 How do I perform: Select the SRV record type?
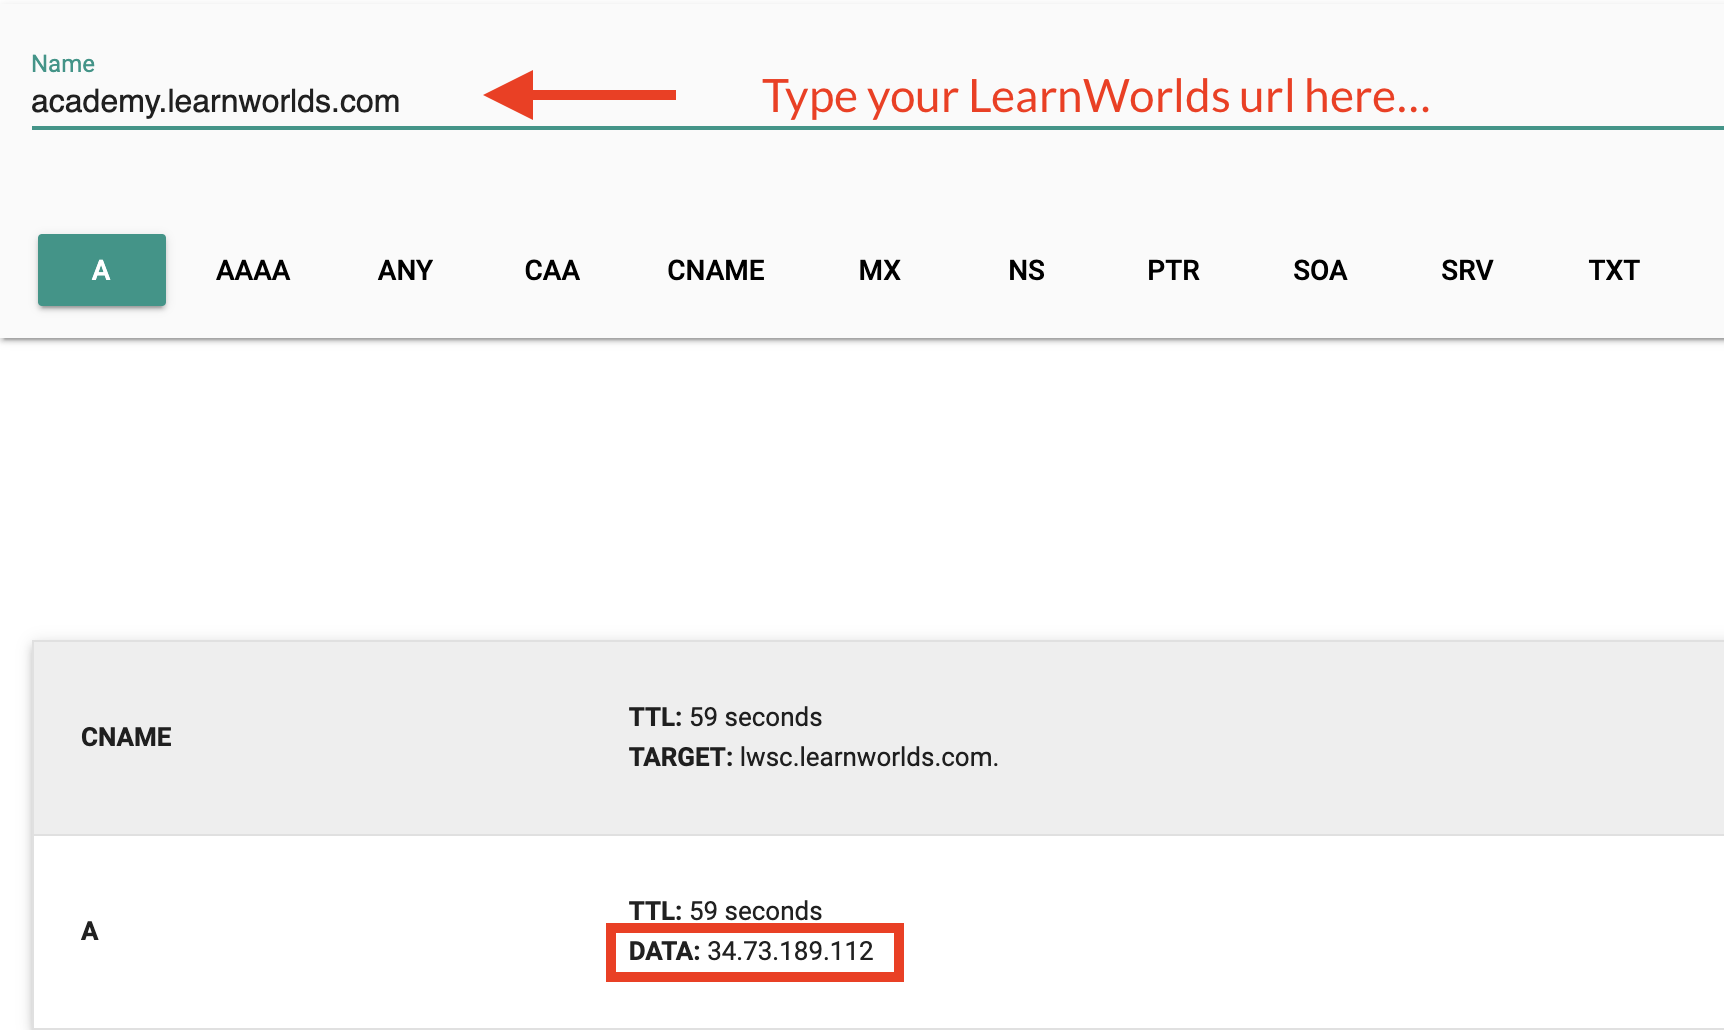pos(1466,269)
